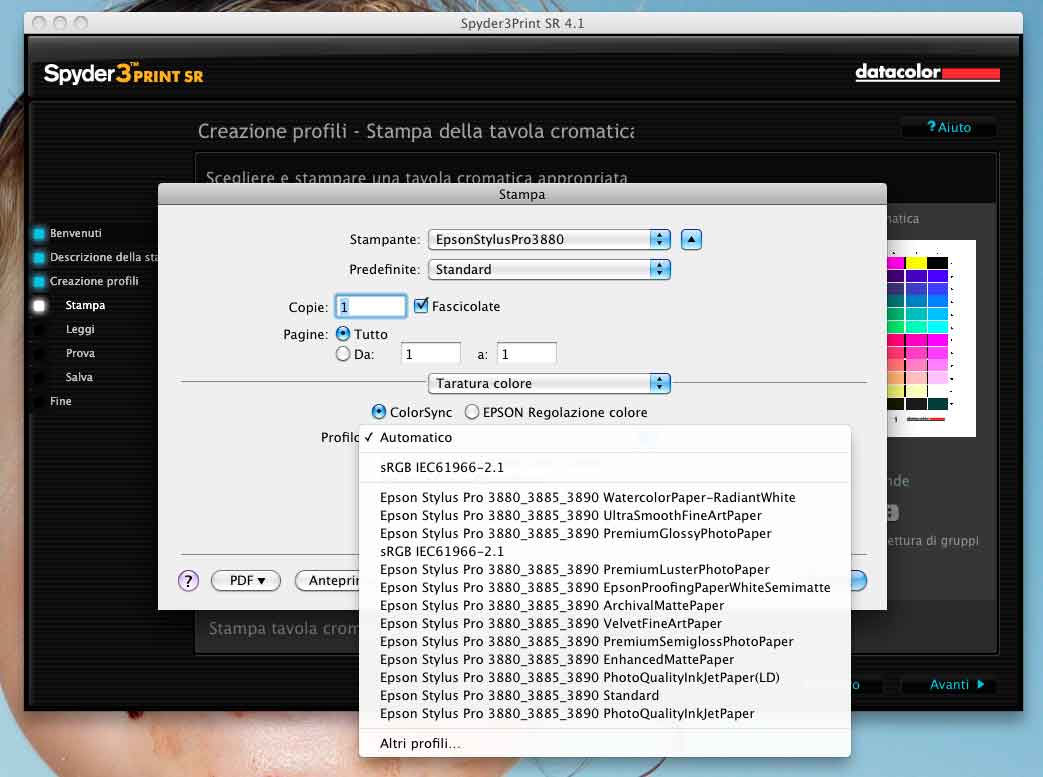The height and width of the screenshot is (777, 1043).
Task: Open the Stampante printer dropdown
Action: pos(548,240)
